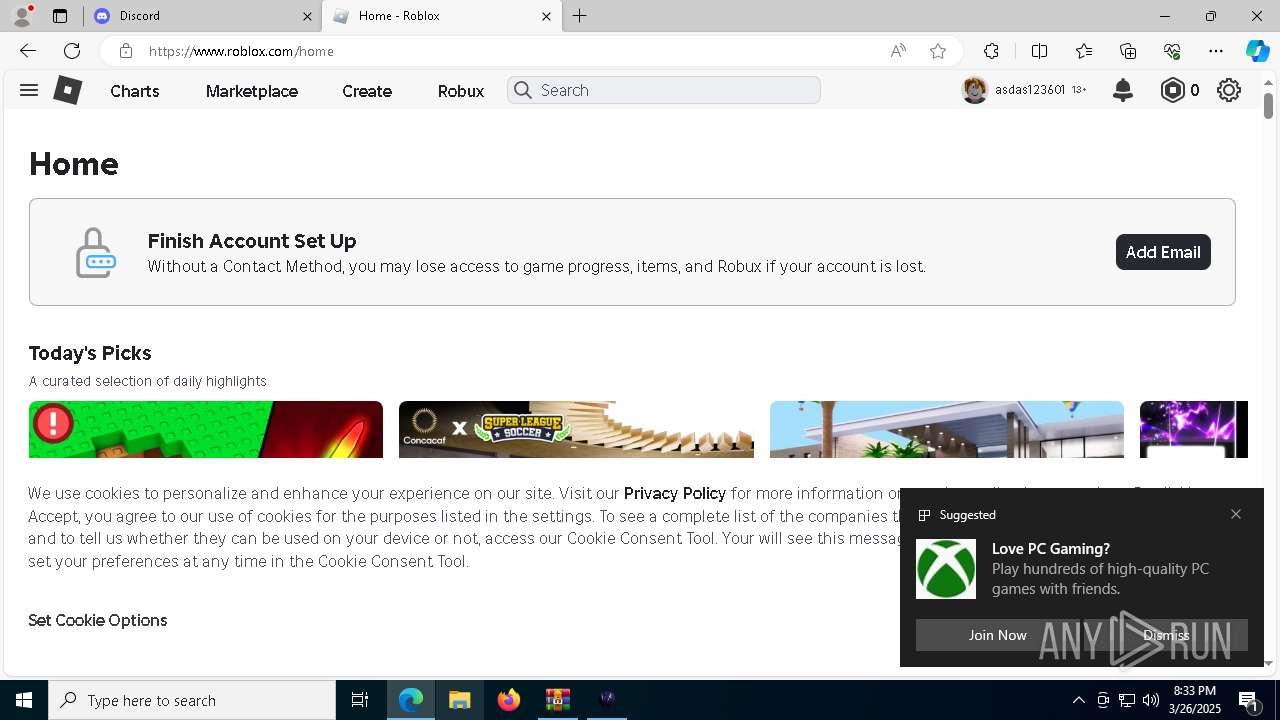Image resolution: width=1280 pixels, height=720 pixels.
Task: Click the asdas123601 avatar picture
Action: pyautogui.click(x=975, y=90)
